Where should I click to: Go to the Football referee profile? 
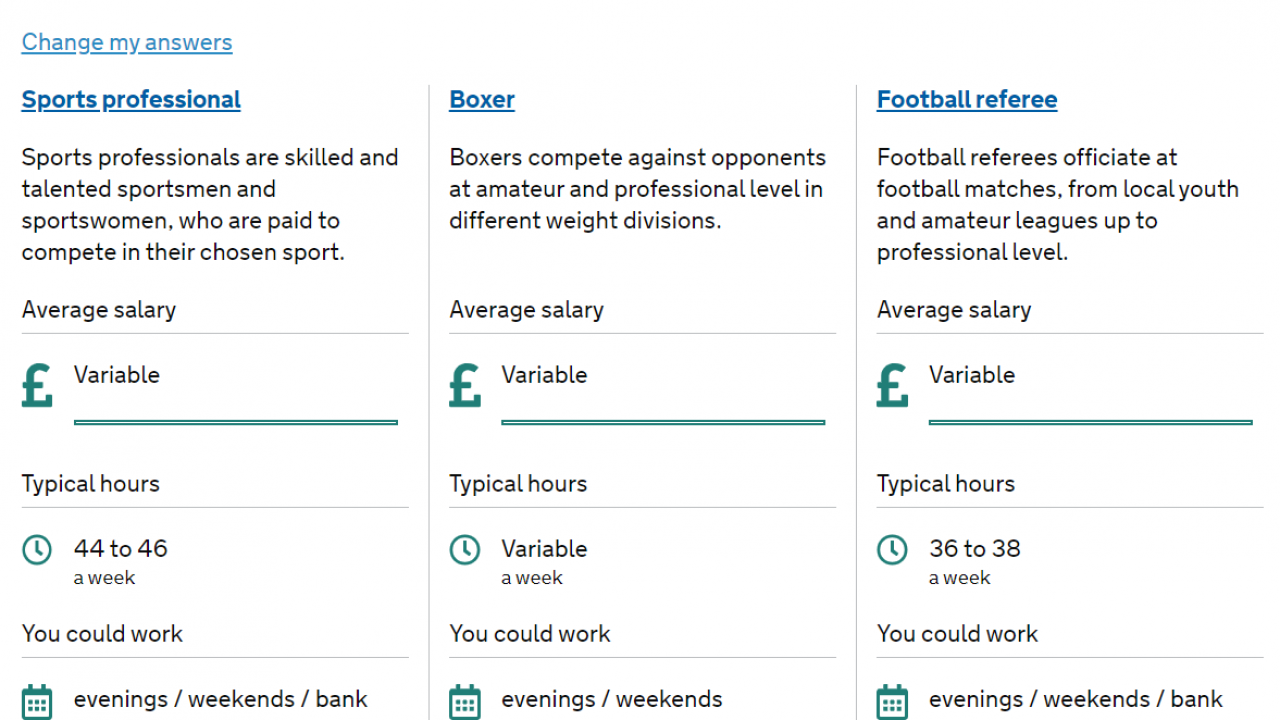click(967, 100)
